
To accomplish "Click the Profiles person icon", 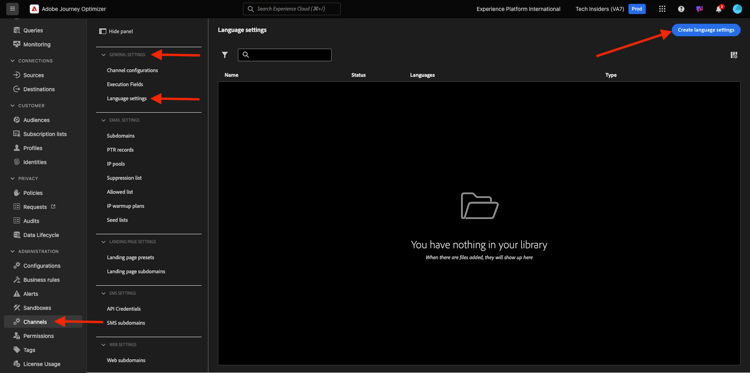I will click(17, 148).
